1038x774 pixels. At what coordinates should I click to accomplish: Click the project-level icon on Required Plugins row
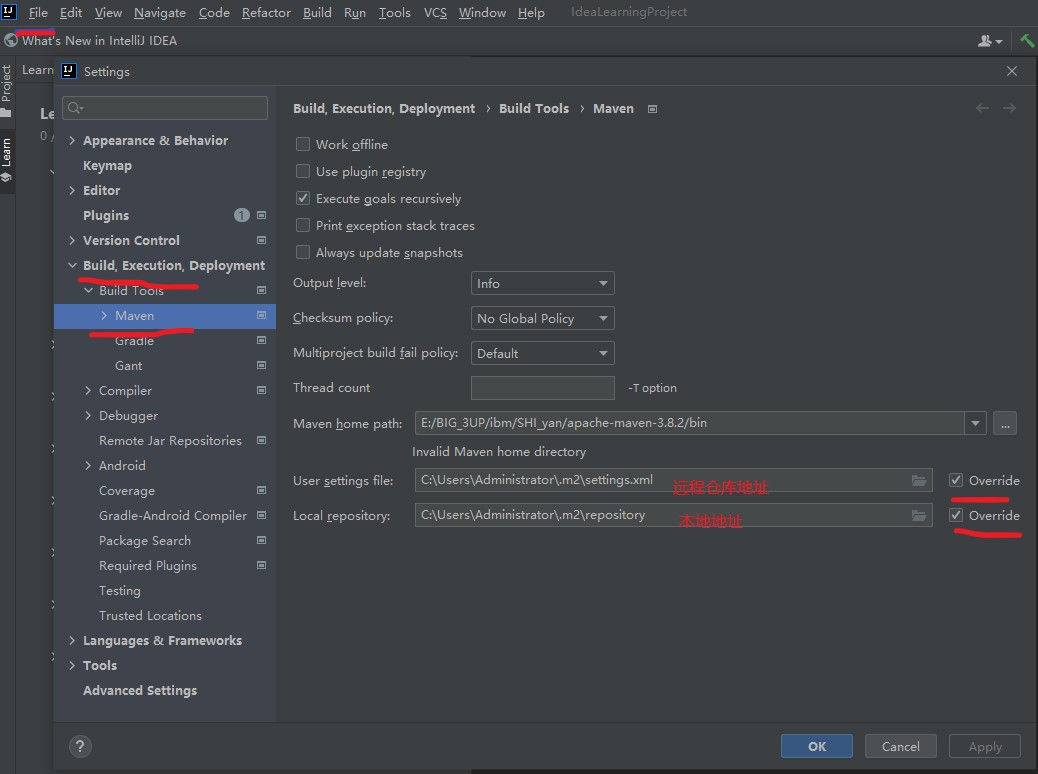pos(261,565)
